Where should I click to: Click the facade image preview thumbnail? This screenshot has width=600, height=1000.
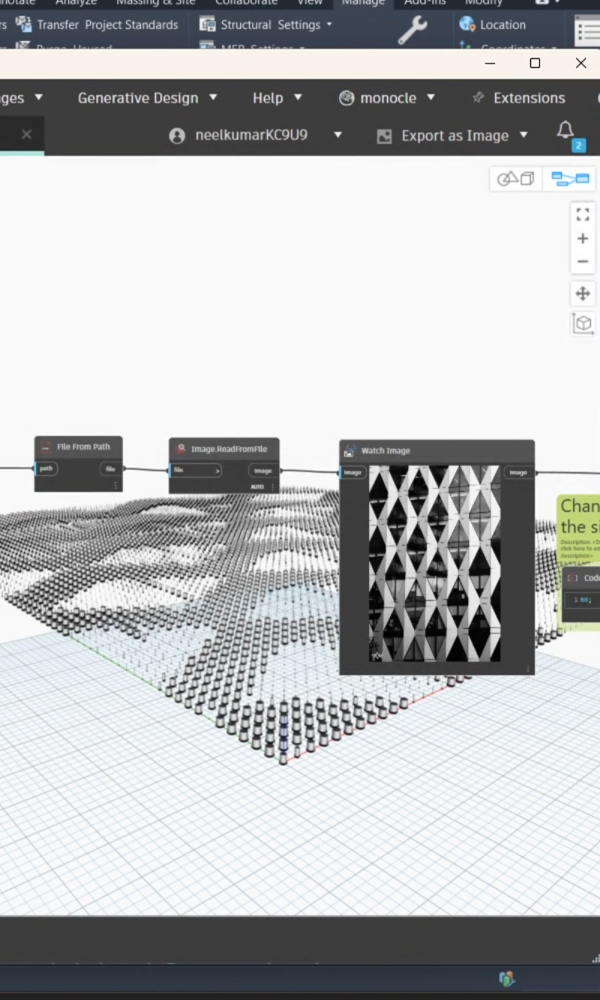coord(434,563)
